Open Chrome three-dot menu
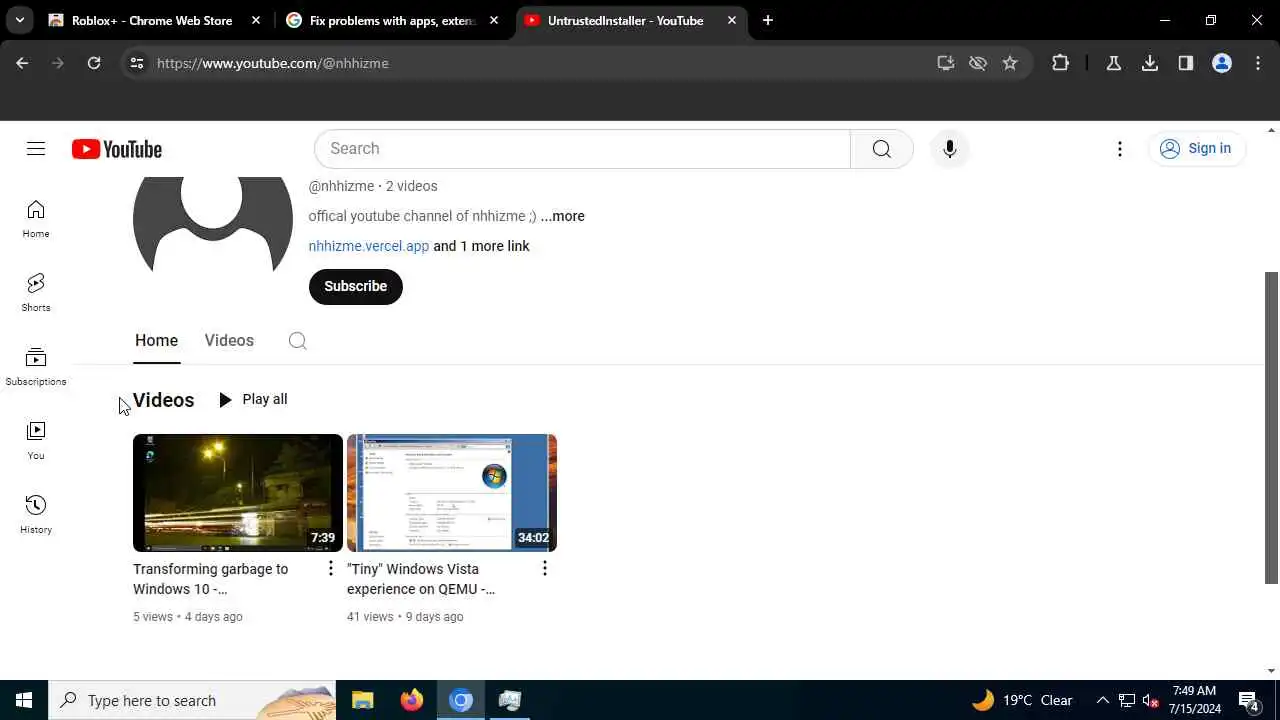Viewport: 1280px width, 720px height. [x=1258, y=63]
